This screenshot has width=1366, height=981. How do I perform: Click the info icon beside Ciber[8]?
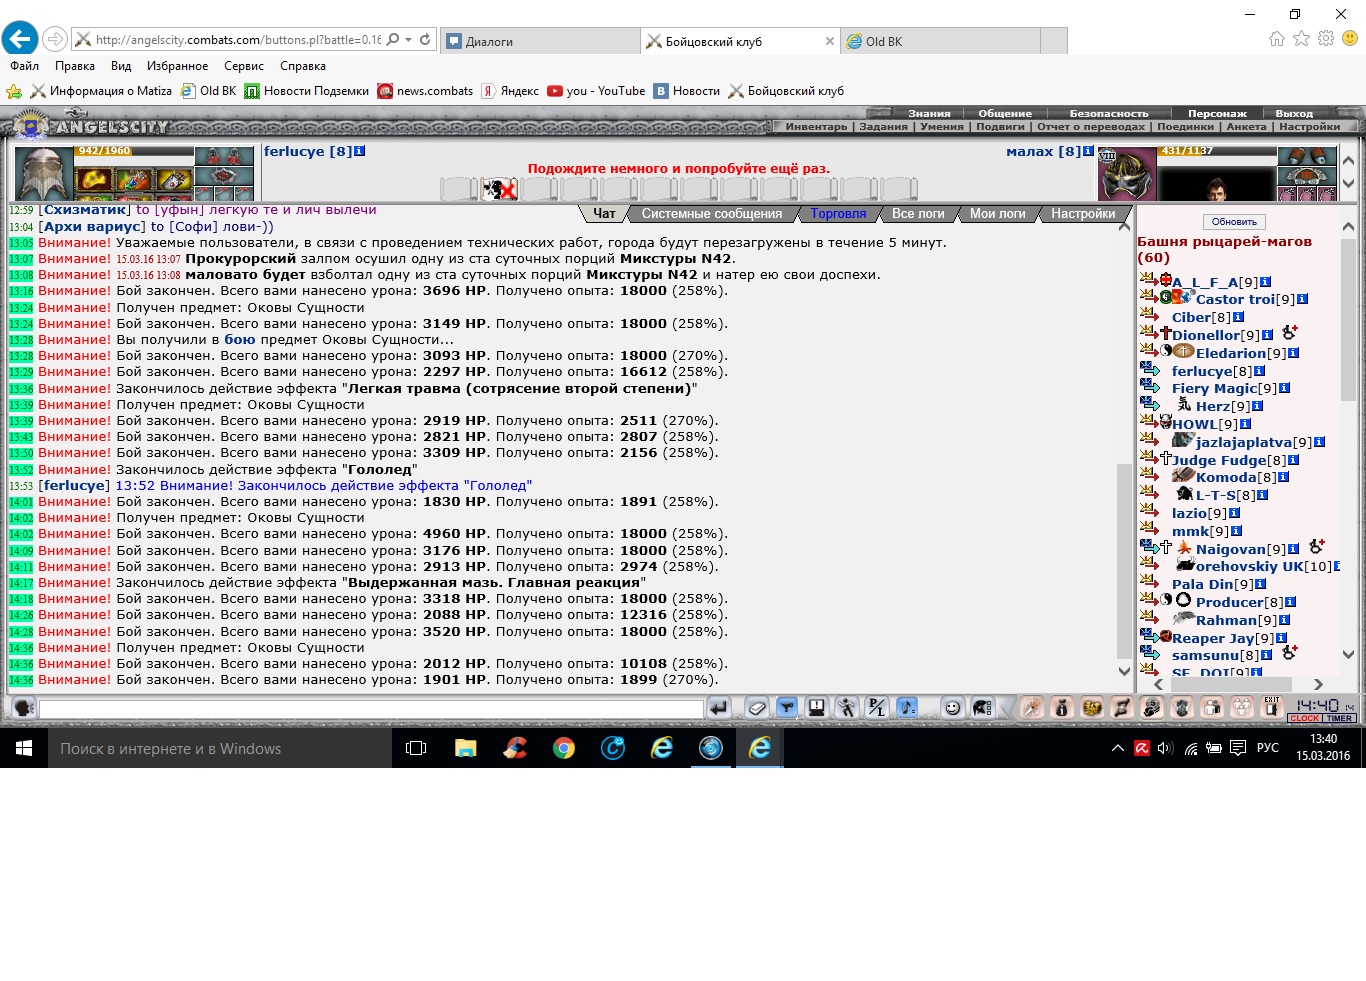pyautogui.click(x=1238, y=317)
